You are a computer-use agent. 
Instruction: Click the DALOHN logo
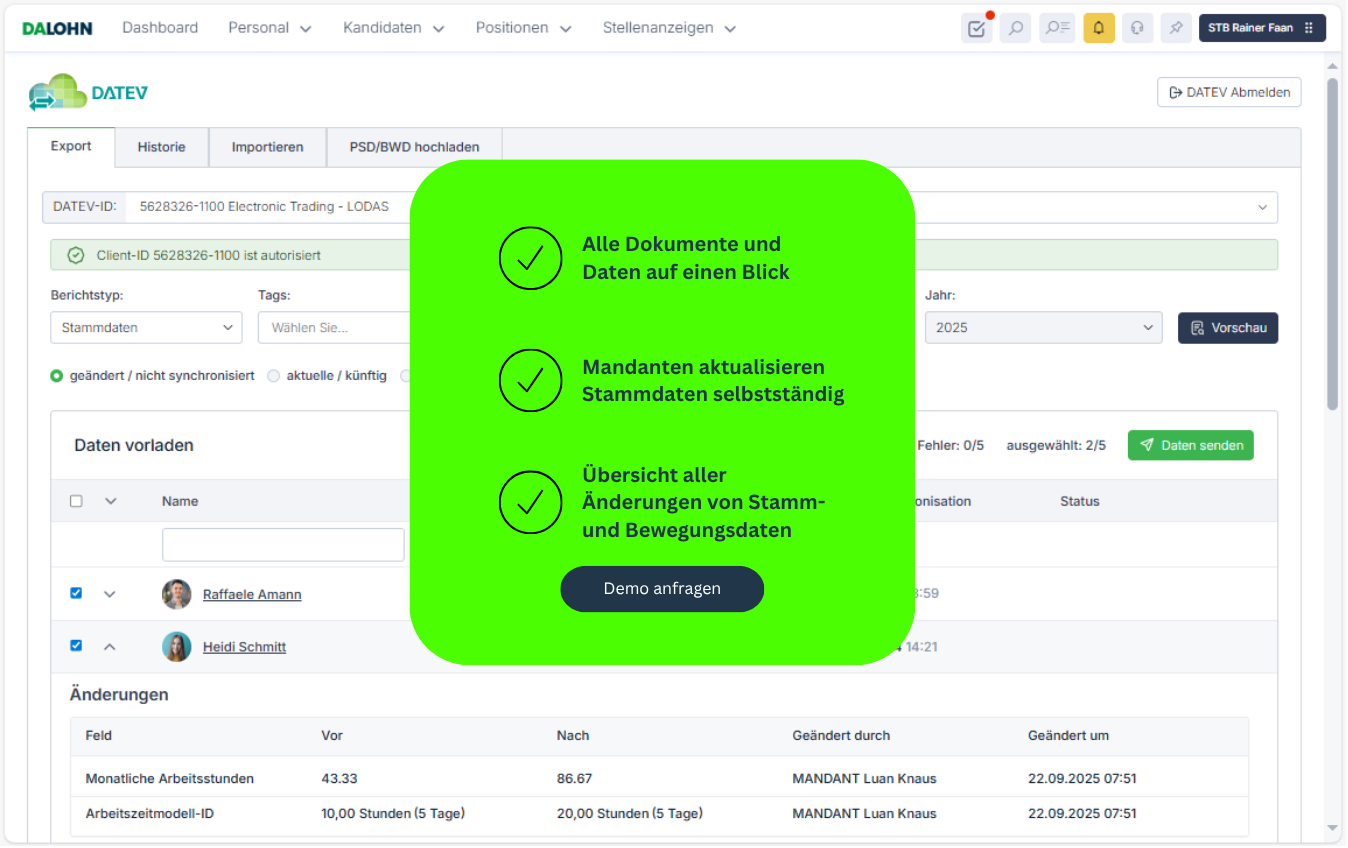tap(57, 28)
